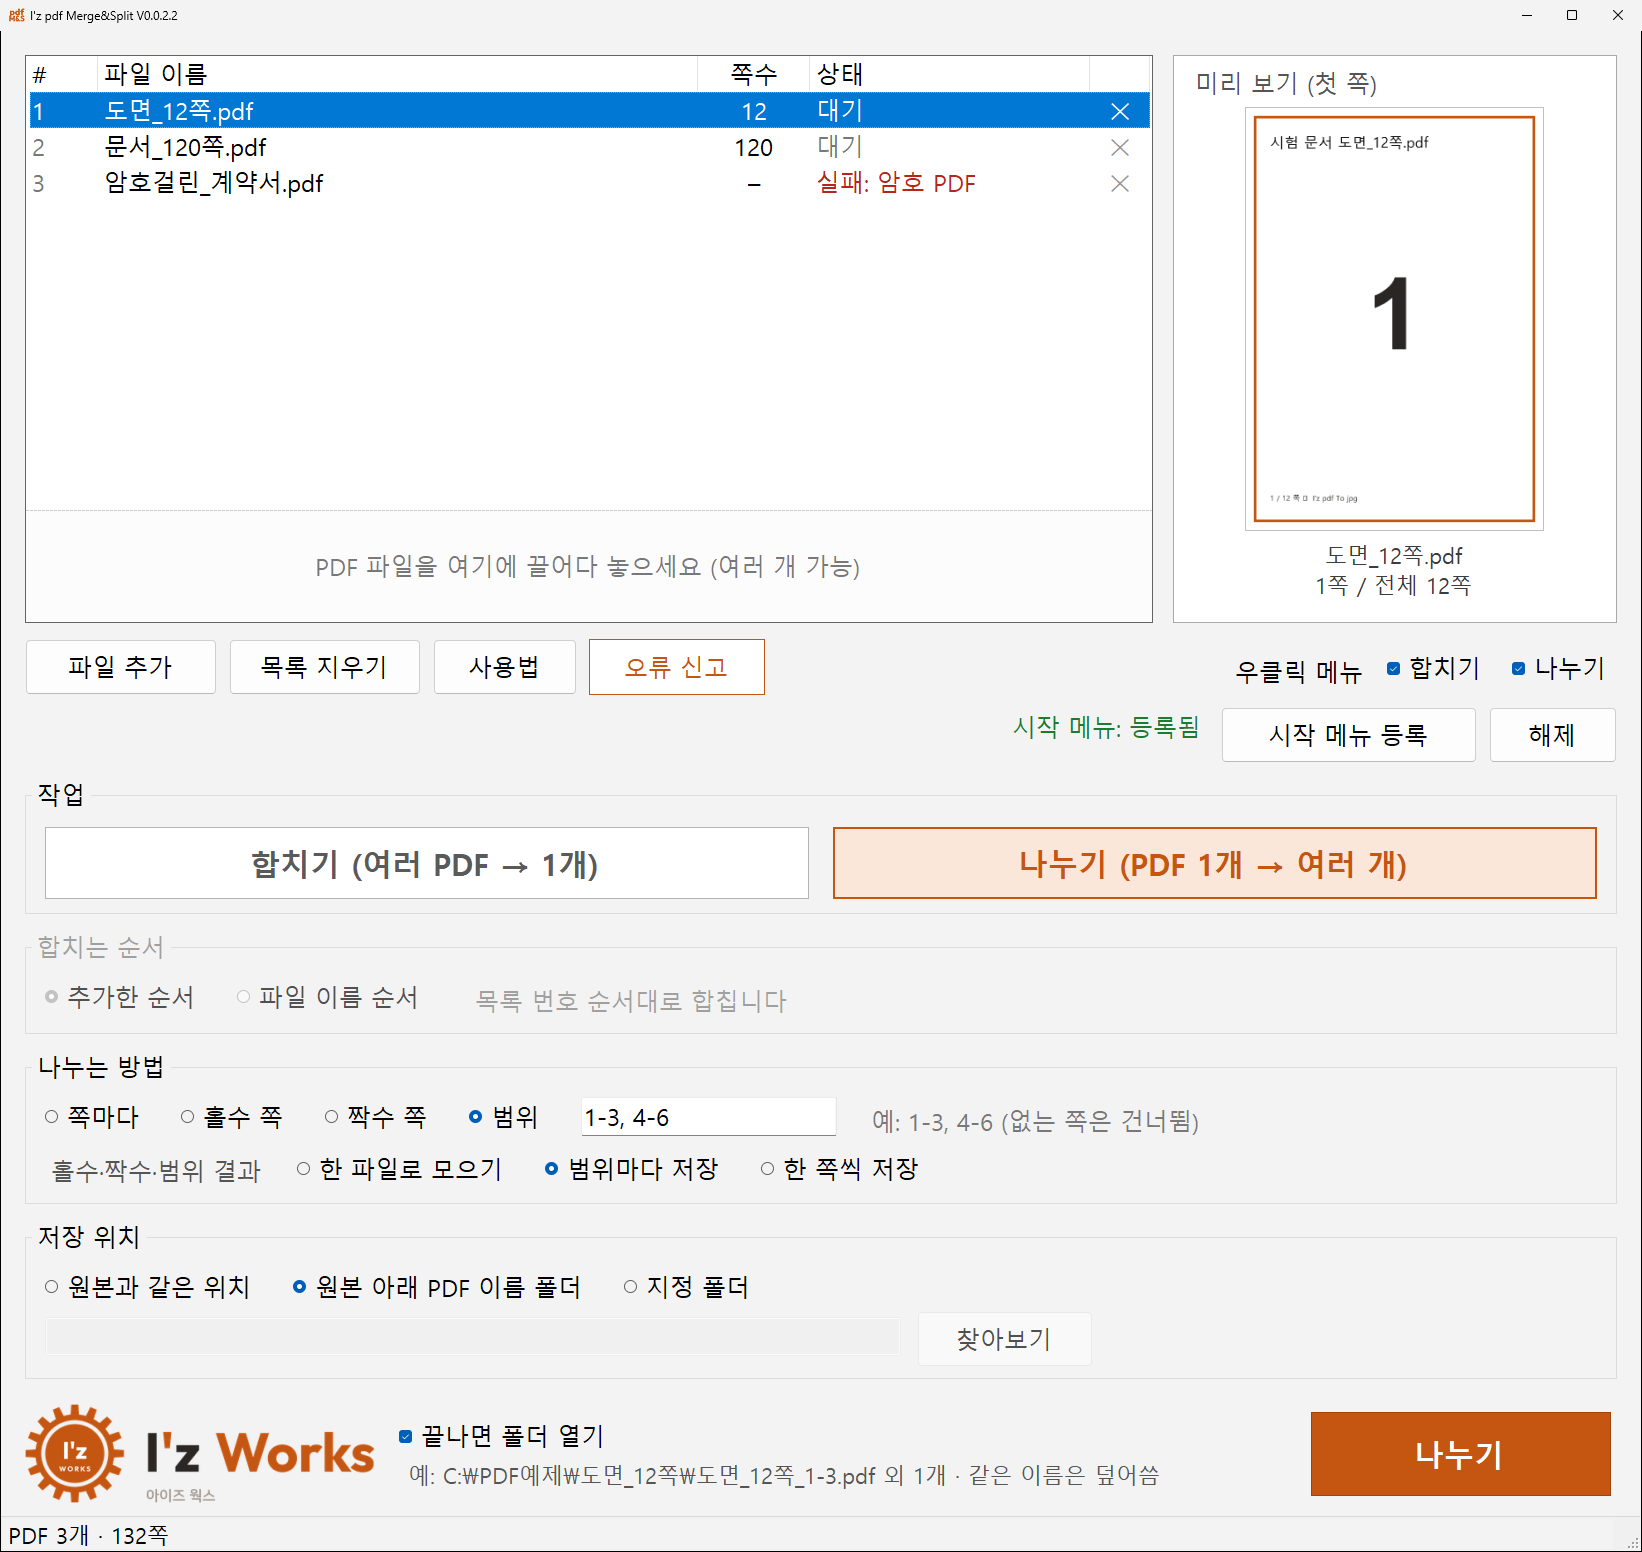Switch to 나누기 (PDF 1개 → 여러 개) mode
1642x1552 pixels.
coord(1214,863)
